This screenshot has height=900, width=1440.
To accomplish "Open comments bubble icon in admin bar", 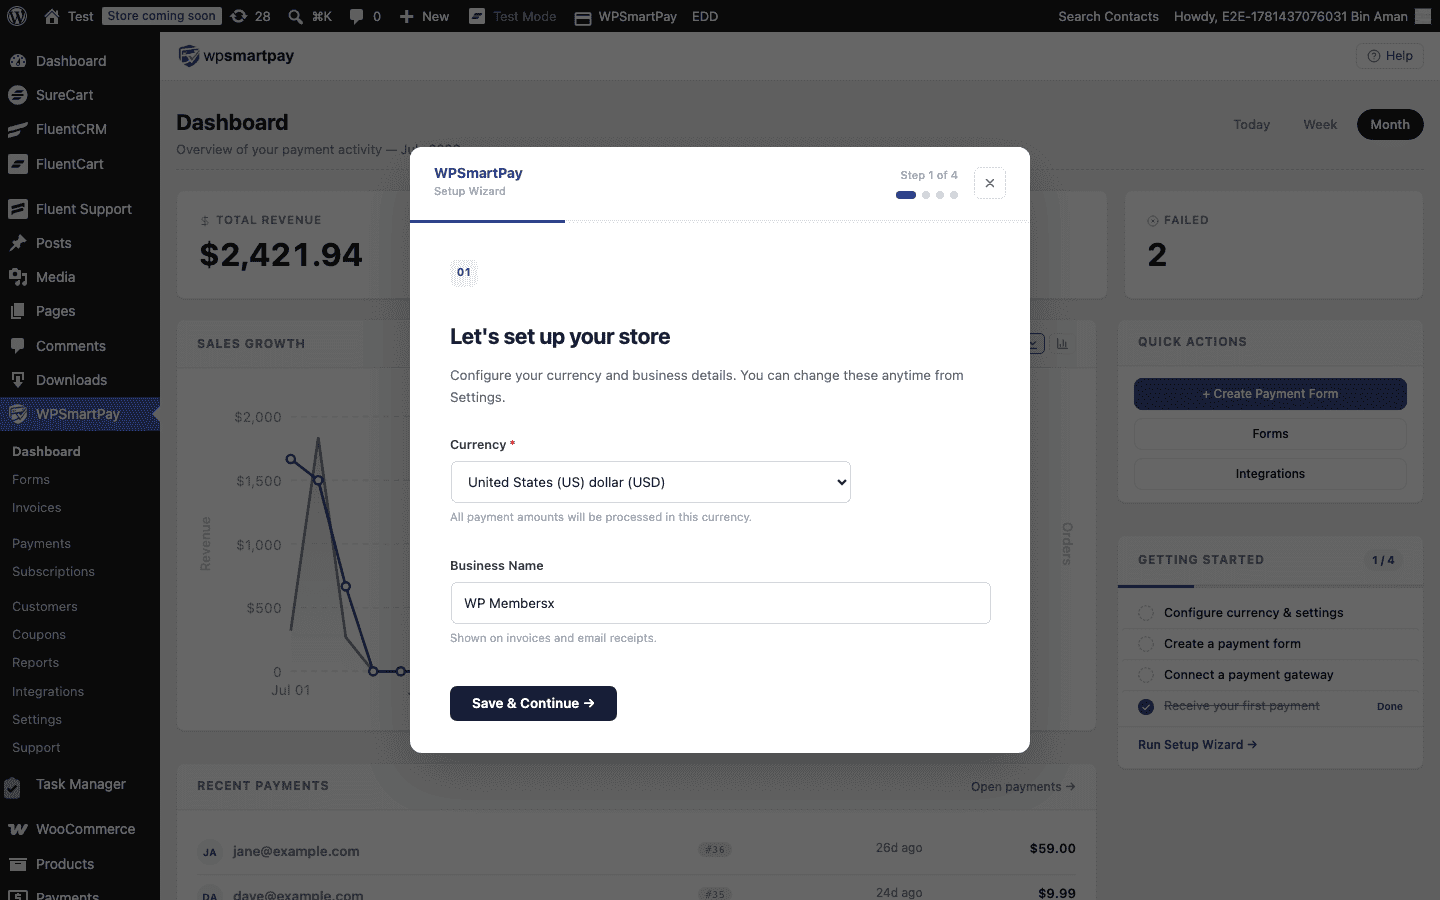I will pos(356,16).
